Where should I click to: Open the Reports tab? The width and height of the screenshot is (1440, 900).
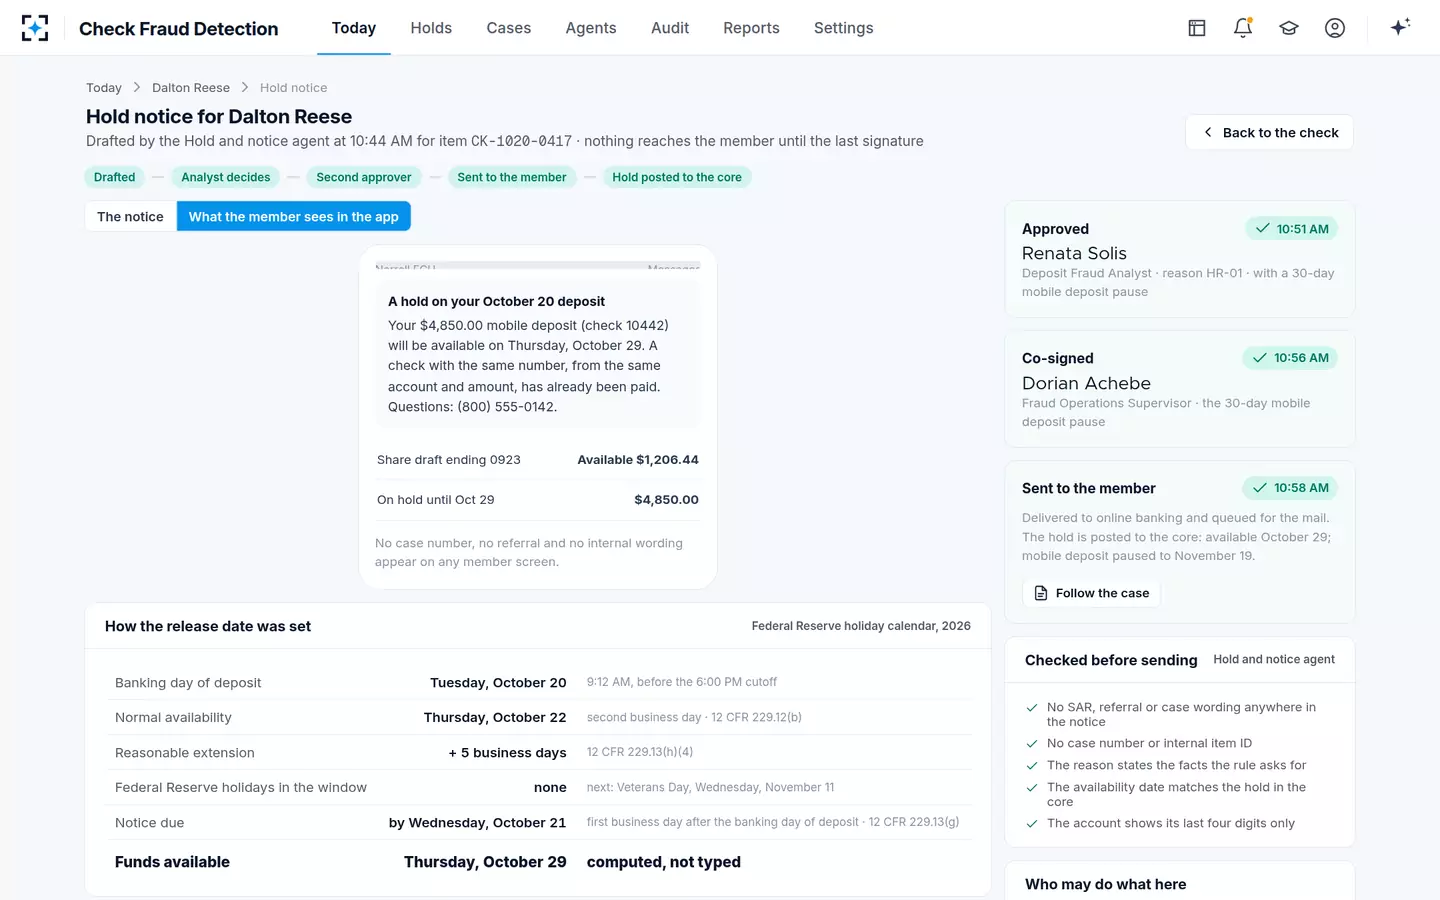tap(751, 28)
